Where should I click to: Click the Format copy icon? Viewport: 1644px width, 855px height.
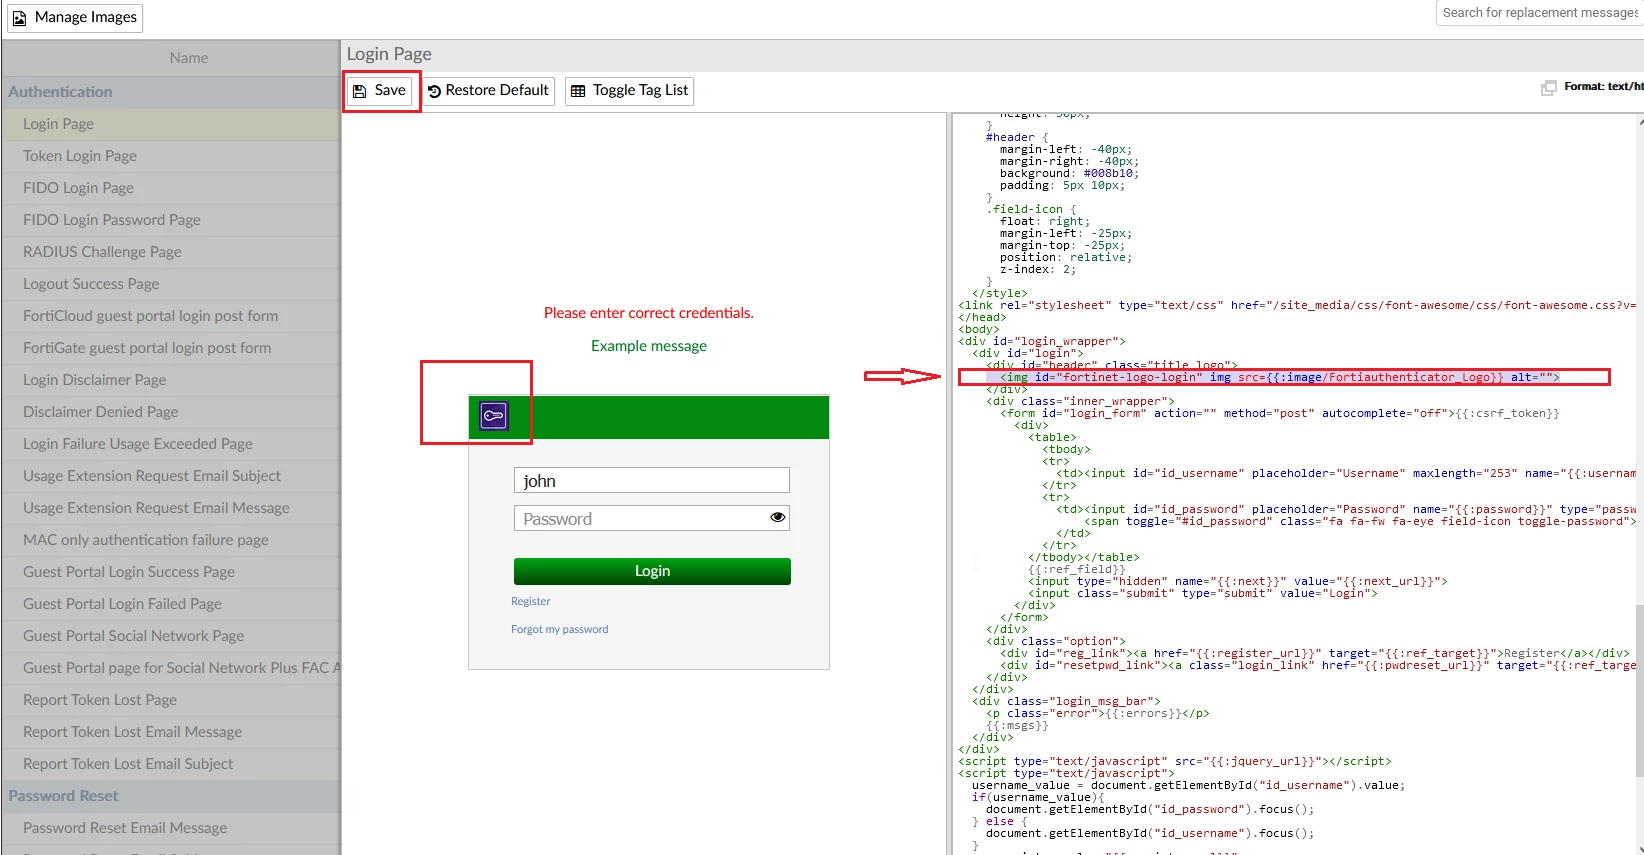pos(1549,88)
